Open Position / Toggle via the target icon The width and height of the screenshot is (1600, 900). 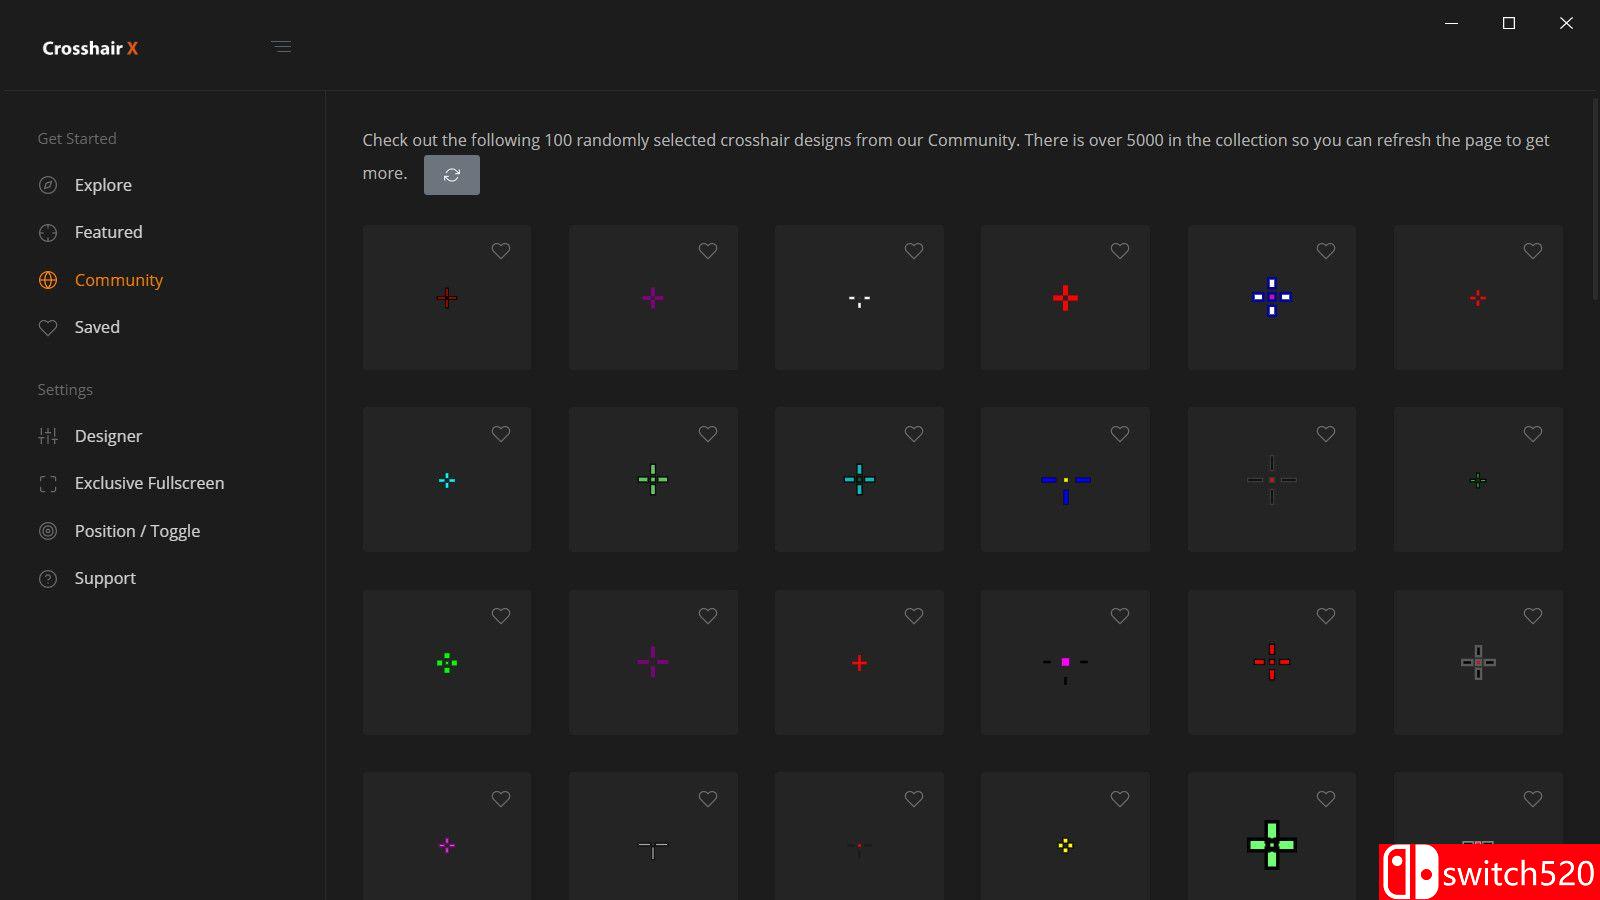(48, 530)
